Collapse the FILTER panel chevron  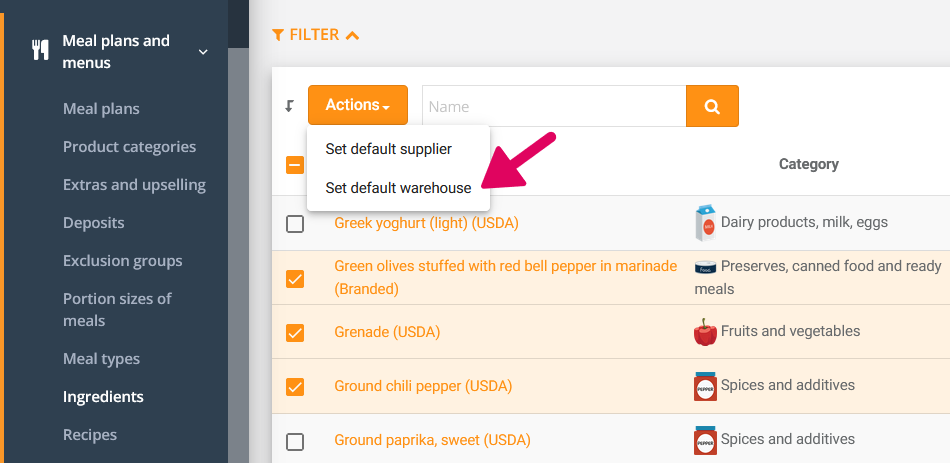point(352,35)
